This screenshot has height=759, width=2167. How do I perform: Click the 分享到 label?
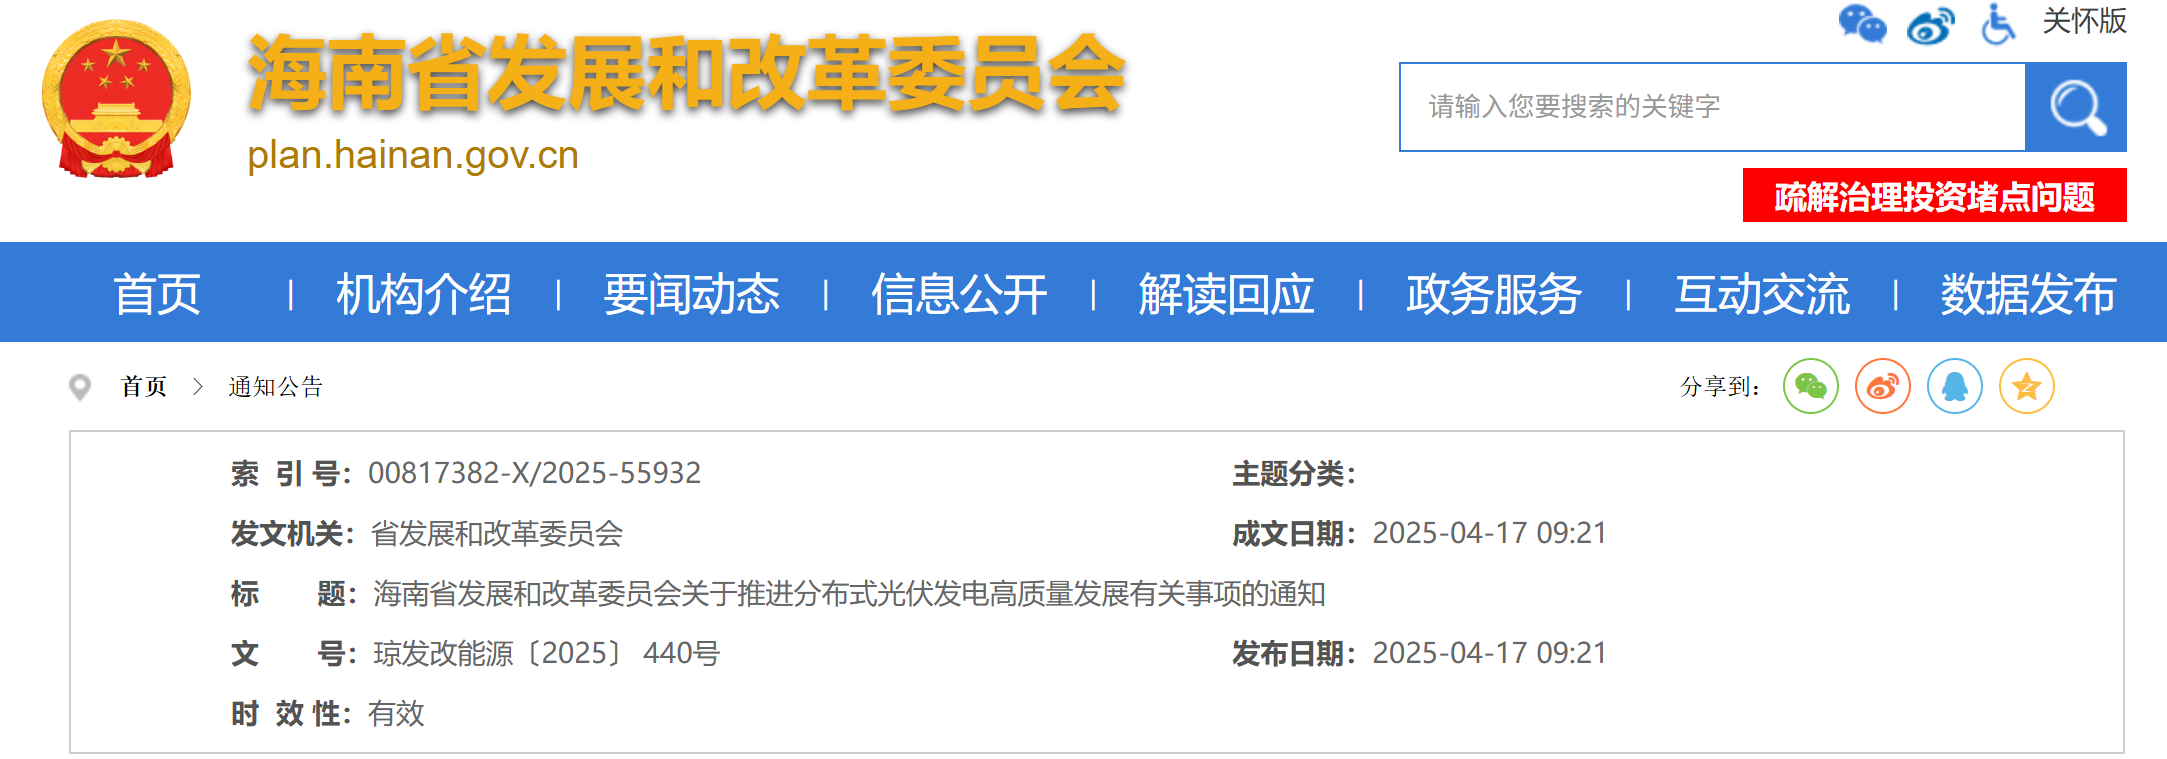coord(1720,387)
